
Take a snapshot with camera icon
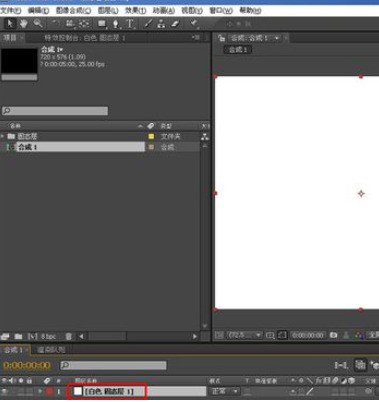pyautogui.click(x=333, y=335)
